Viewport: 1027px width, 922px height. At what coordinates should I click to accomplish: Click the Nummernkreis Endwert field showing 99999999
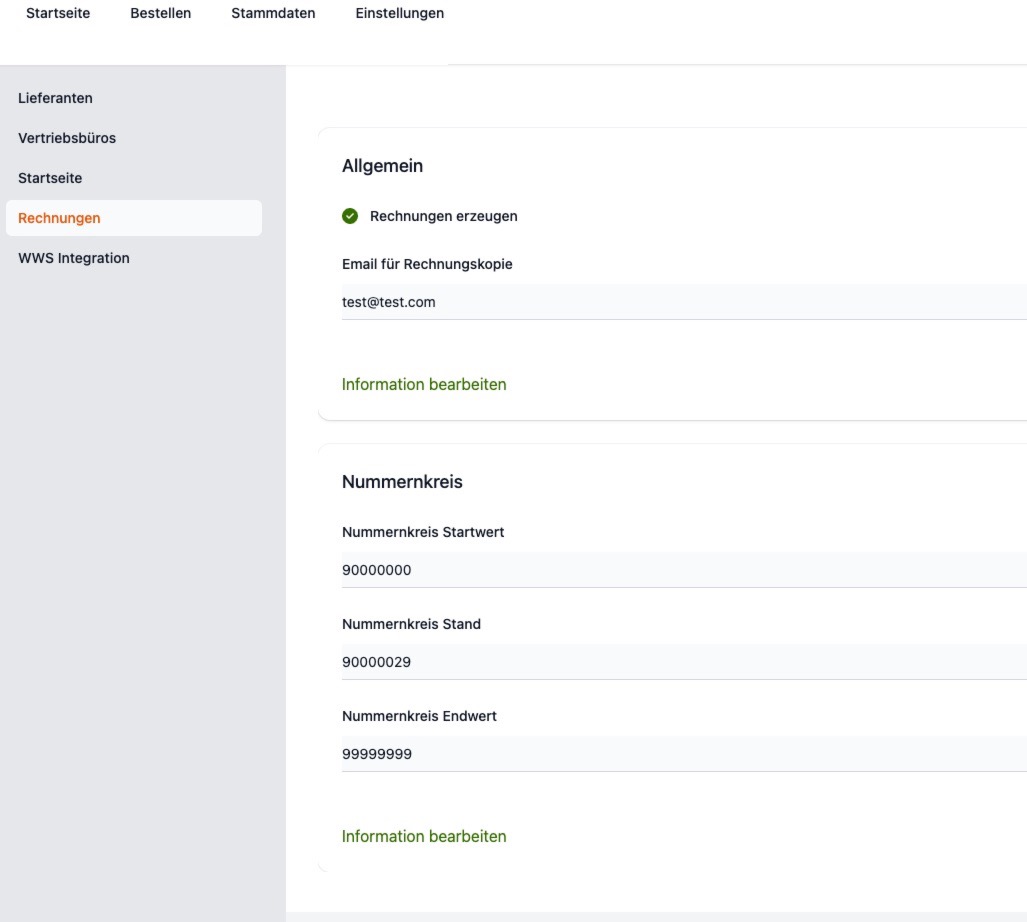600,753
